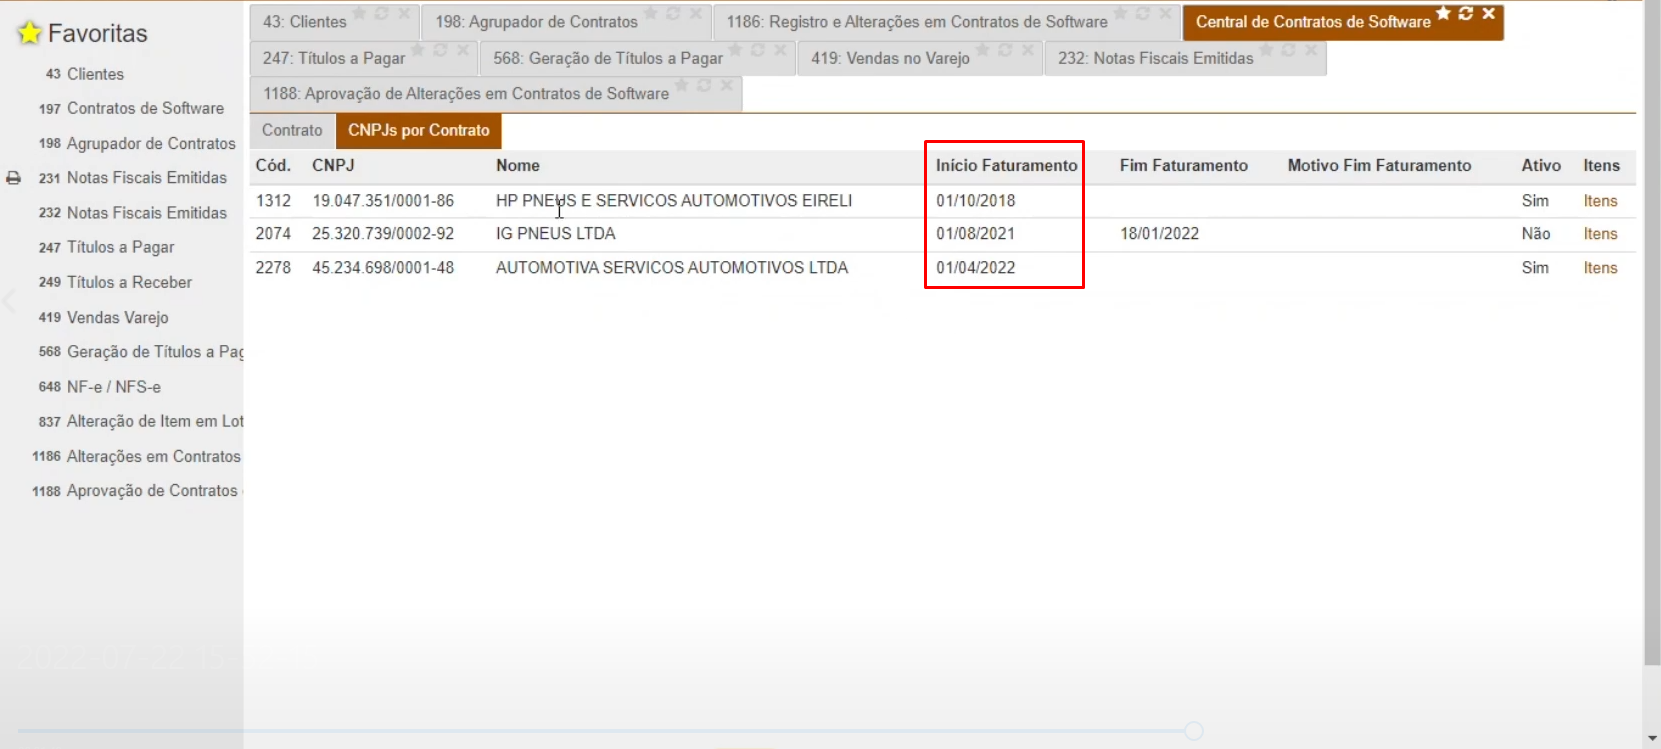Click Fim Faturamento date 18/01/2022

tap(1159, 234)
